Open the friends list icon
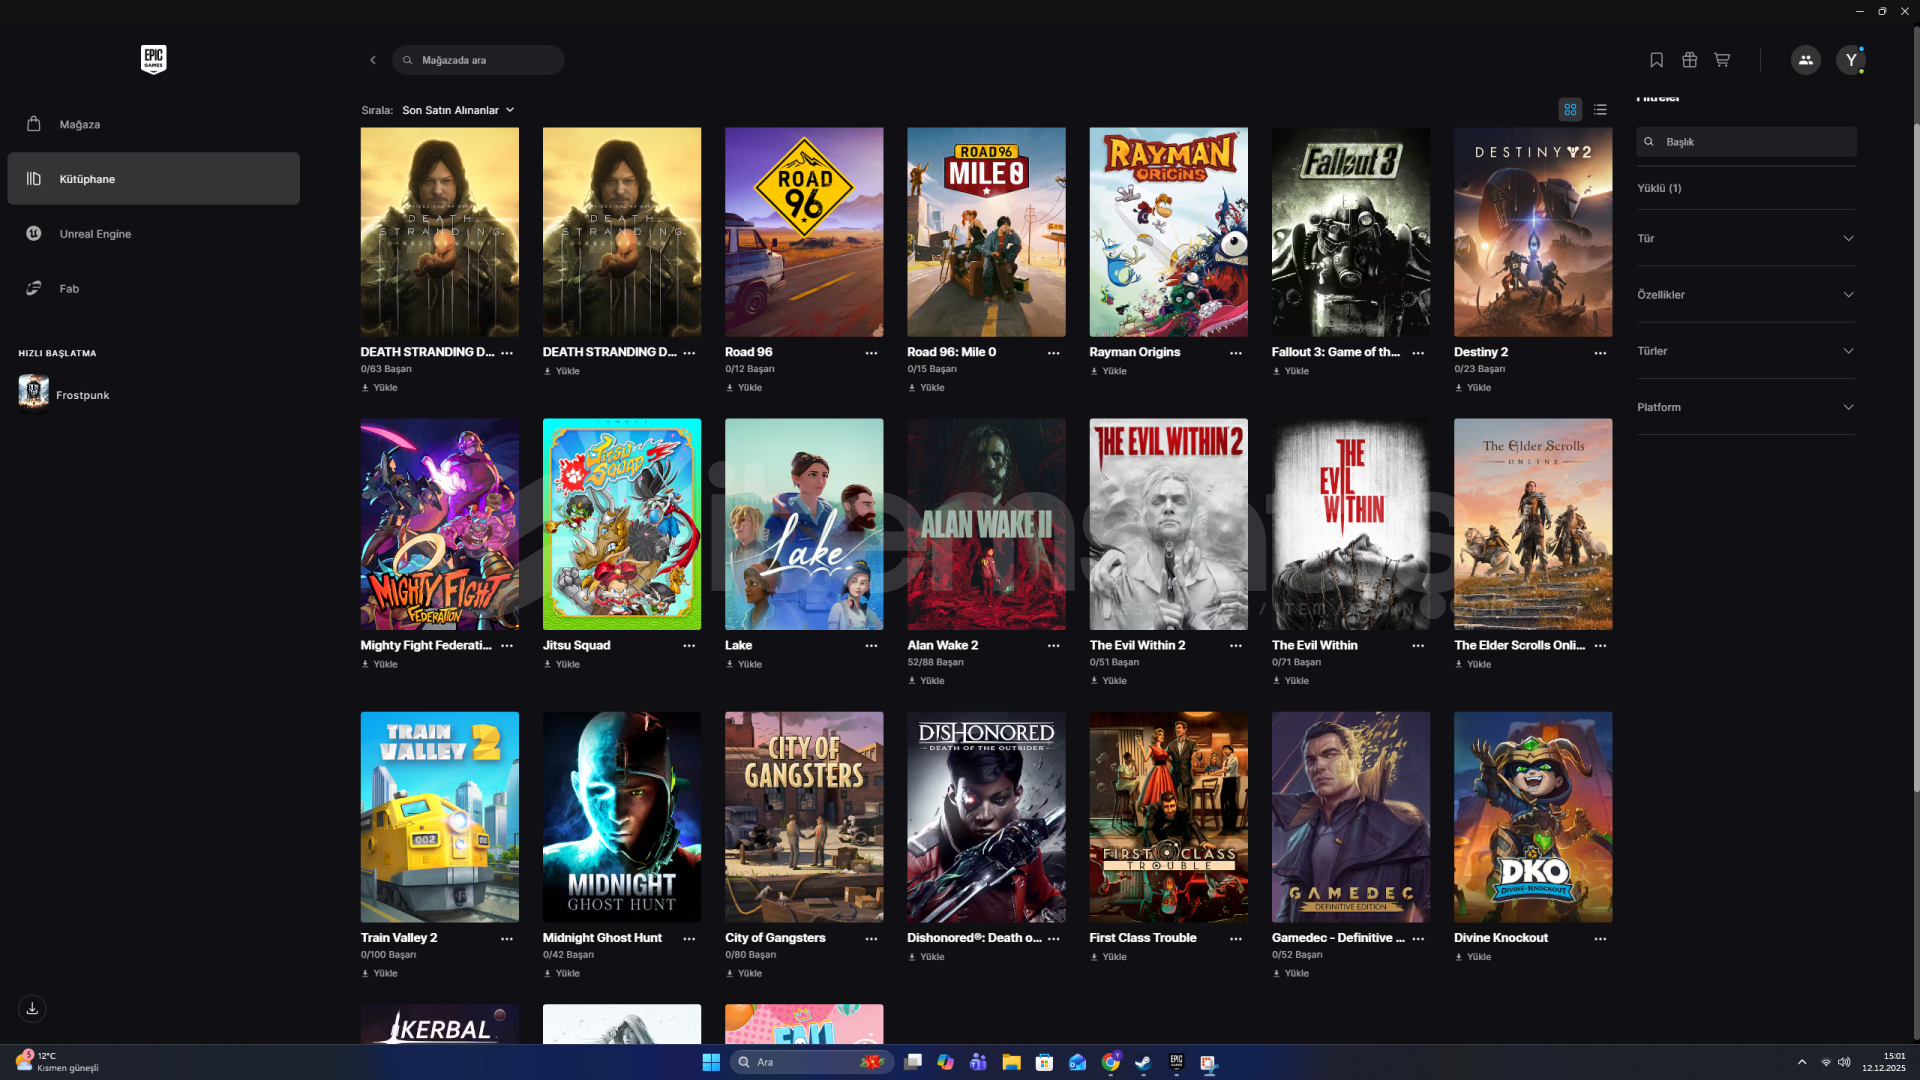 1805,60
